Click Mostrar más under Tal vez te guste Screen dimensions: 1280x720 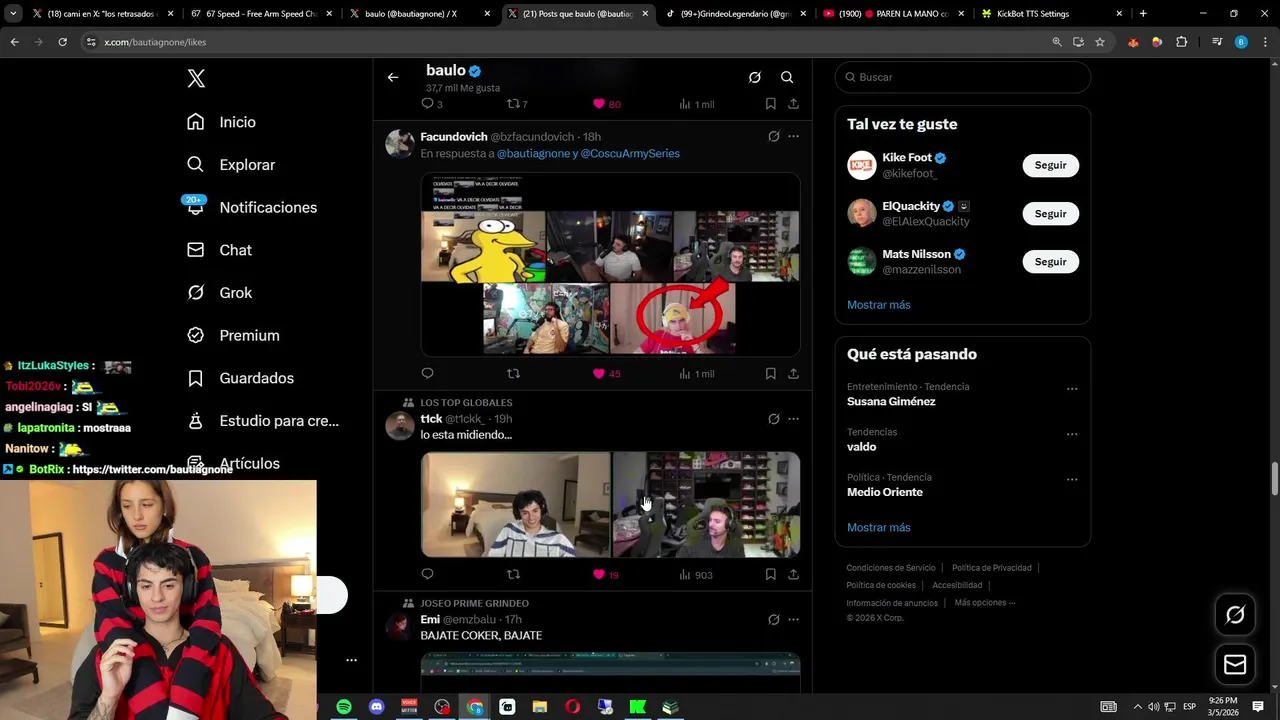tap(879, 305)
